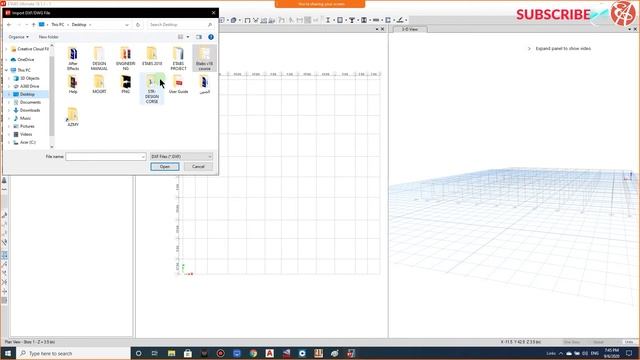Select the T-shaped section tool in toolbar

coord(351,20)
